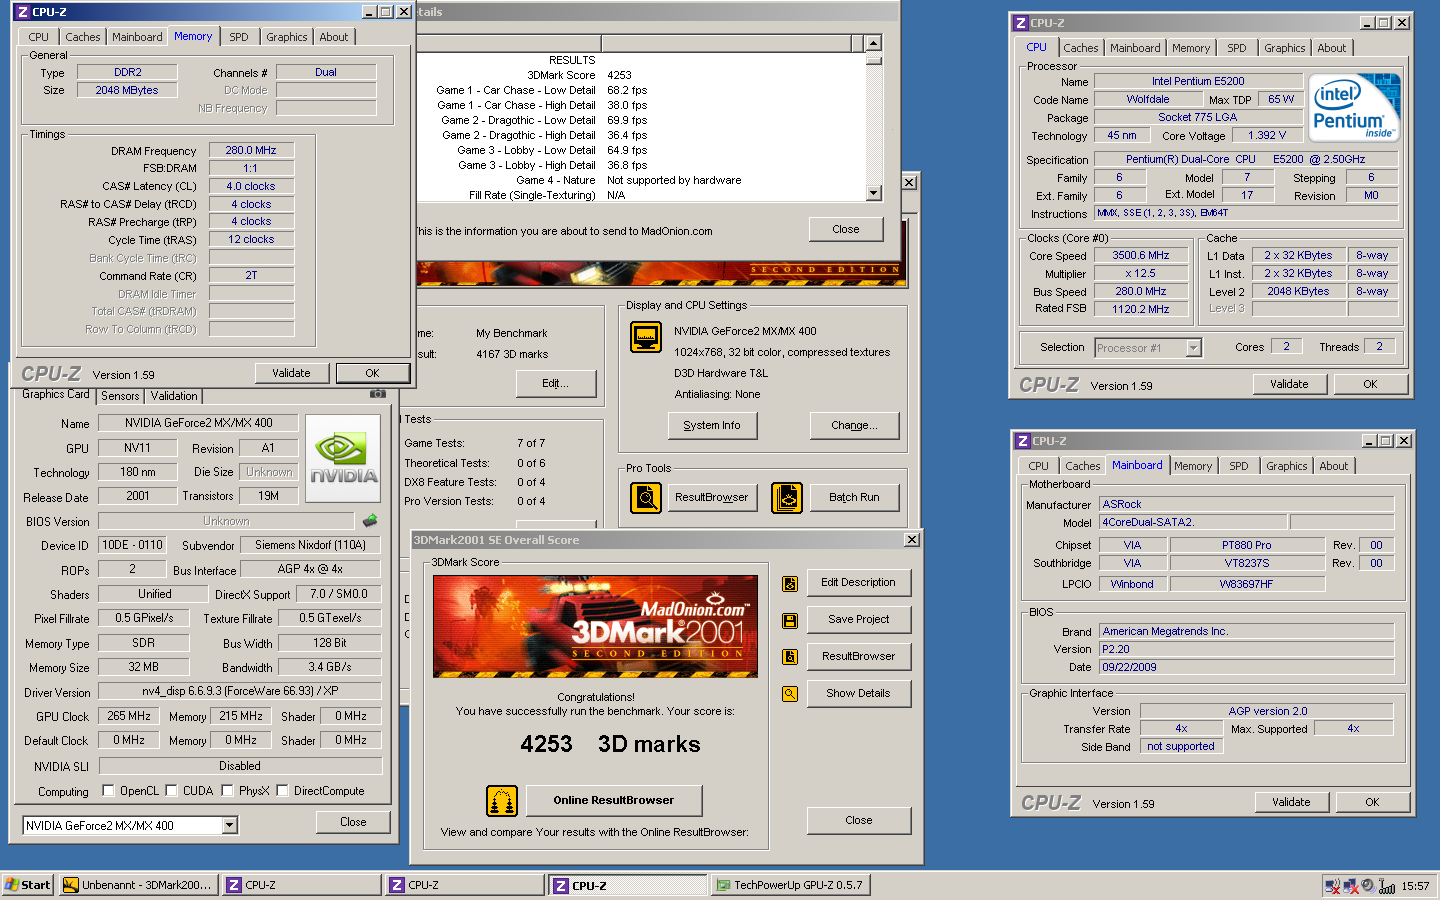Click OK in the CPU-Z processor window
This screenshot has height=900, width=1440.
1370,384
